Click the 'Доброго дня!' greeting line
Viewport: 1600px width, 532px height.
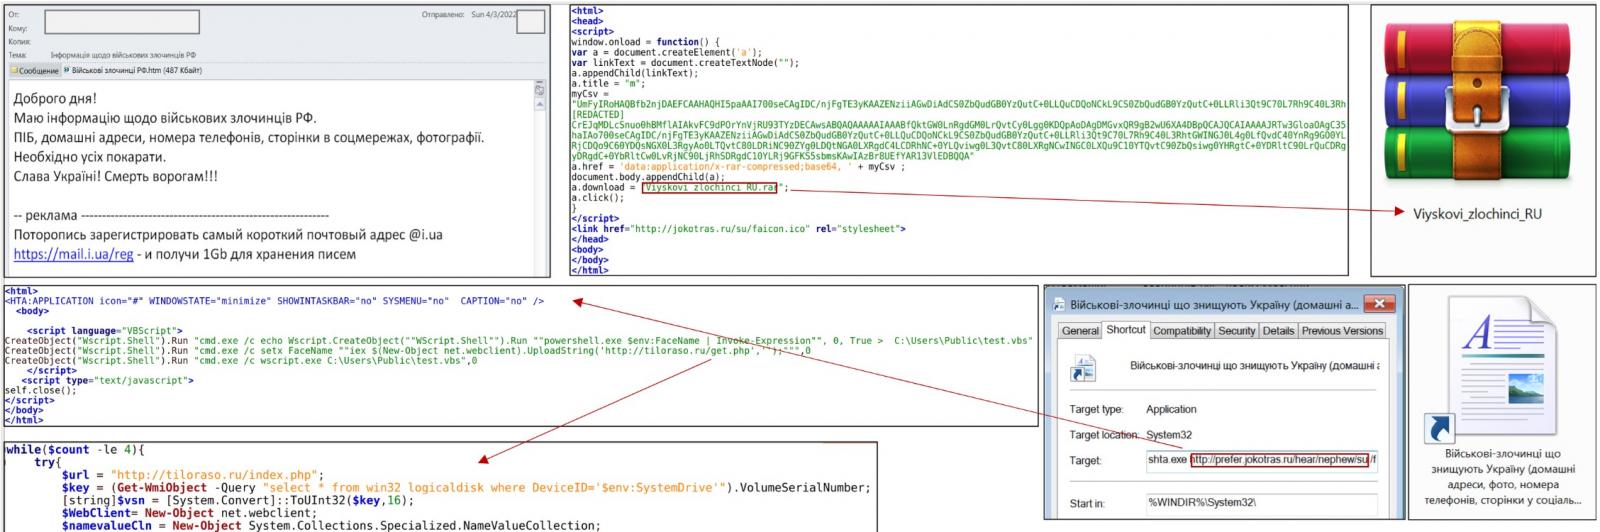coord(55,99)
